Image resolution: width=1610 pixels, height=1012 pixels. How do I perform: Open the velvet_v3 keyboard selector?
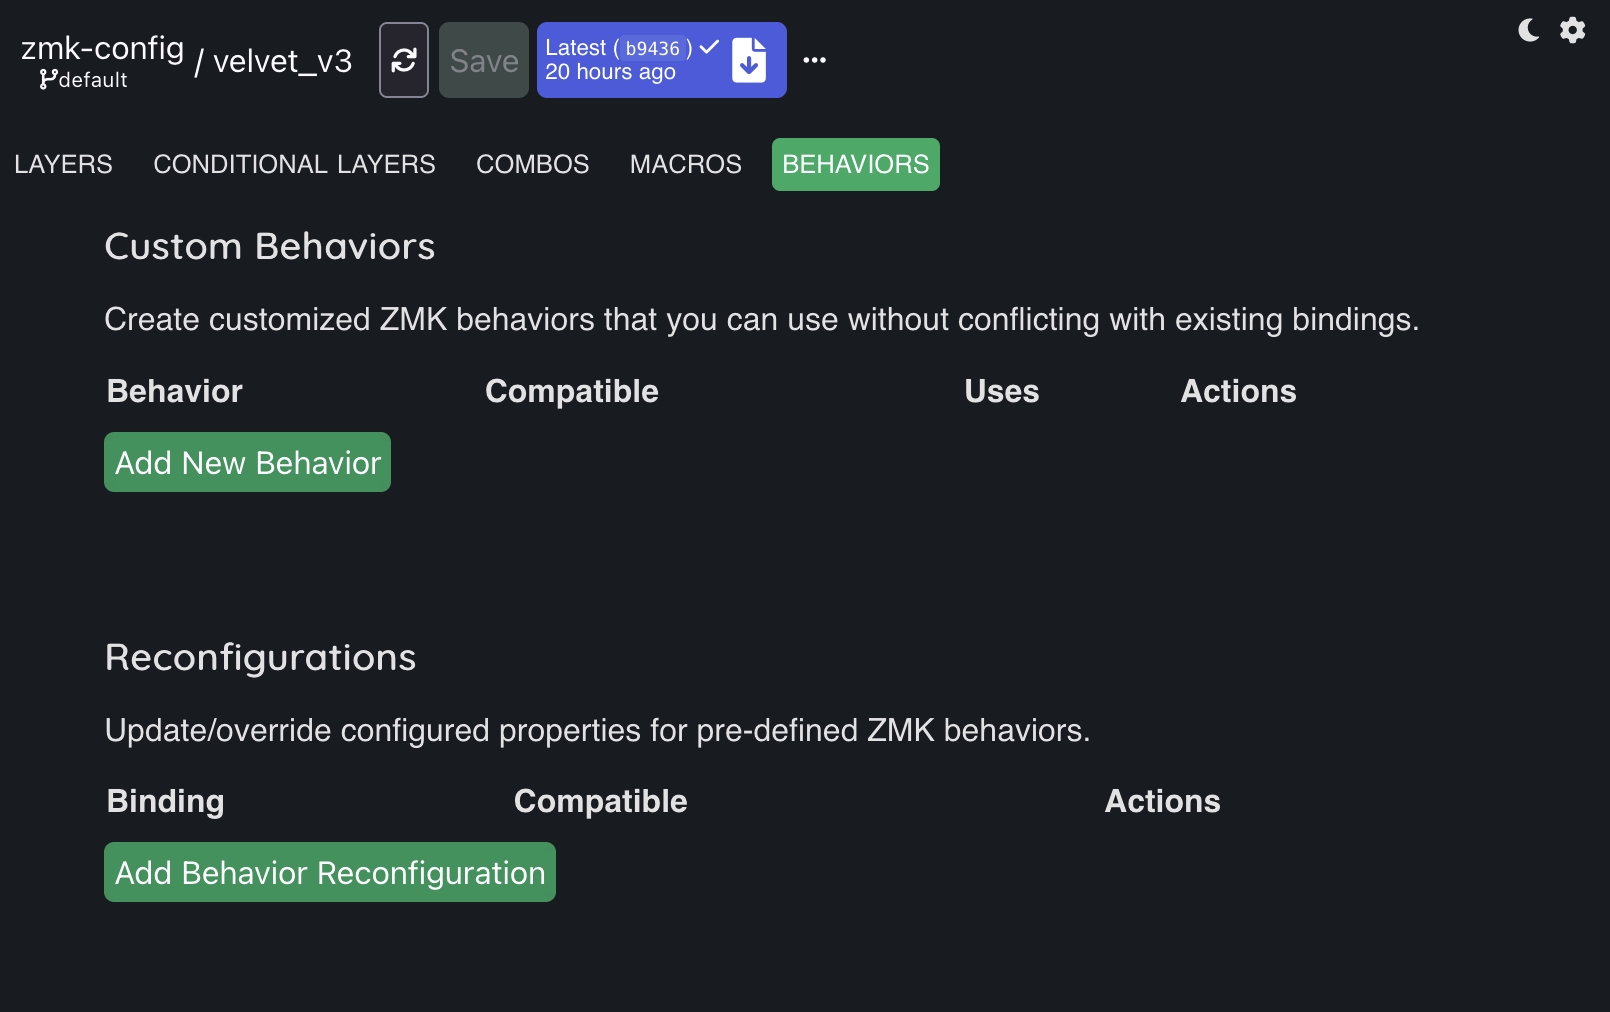283,61
